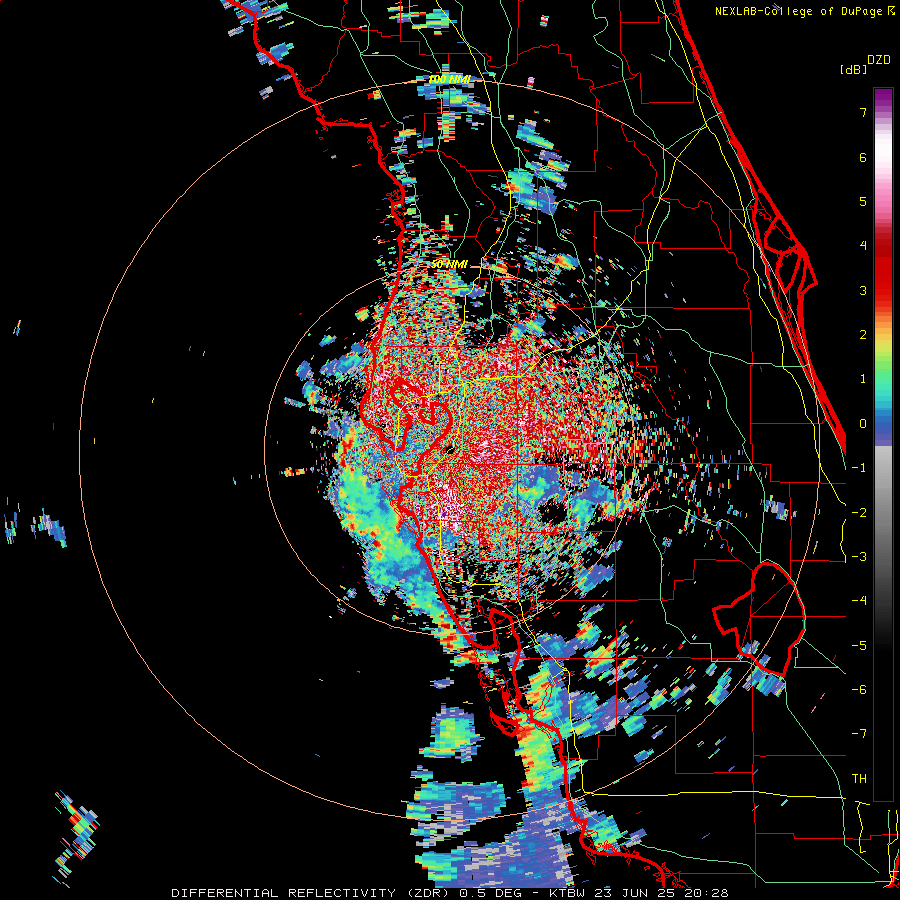The image size is (900, 900).
Task: Click the TH threshold label on scale
Action: [859, 779]
